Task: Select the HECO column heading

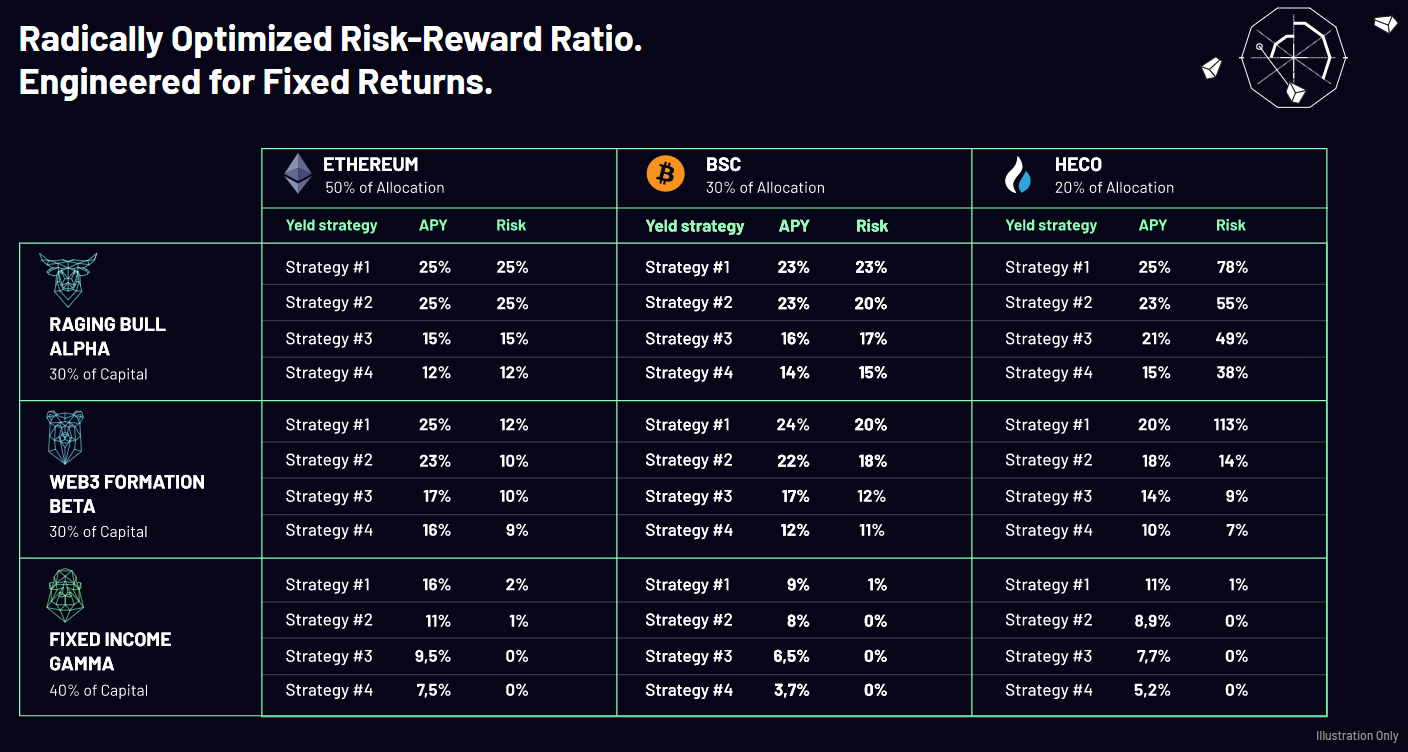Action: click(1077, 164)
